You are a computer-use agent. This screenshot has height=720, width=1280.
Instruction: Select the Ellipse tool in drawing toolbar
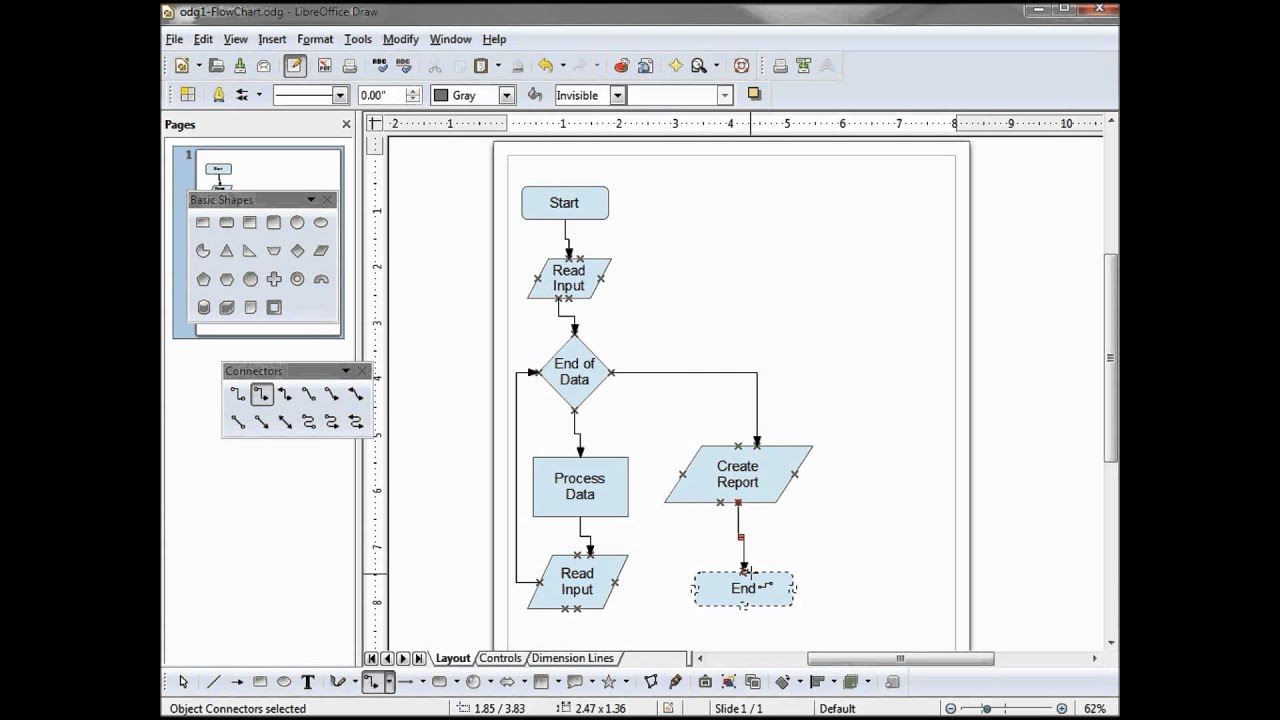(284, 682)
